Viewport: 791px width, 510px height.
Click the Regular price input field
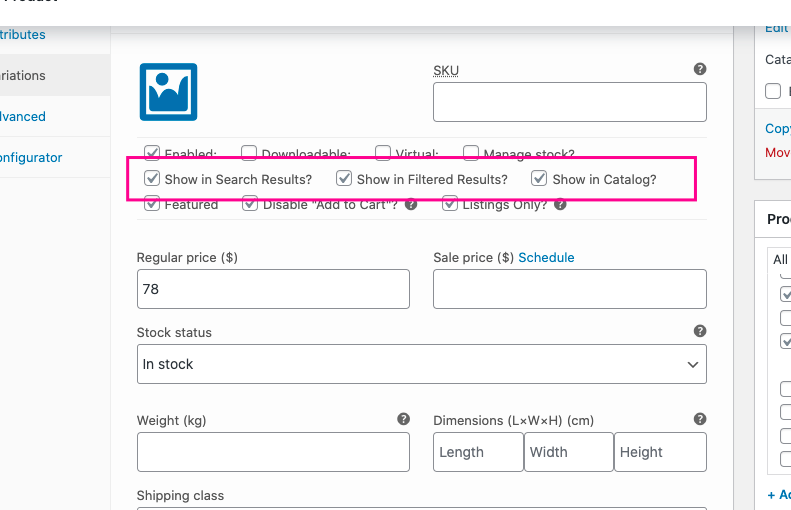point(273,289)
